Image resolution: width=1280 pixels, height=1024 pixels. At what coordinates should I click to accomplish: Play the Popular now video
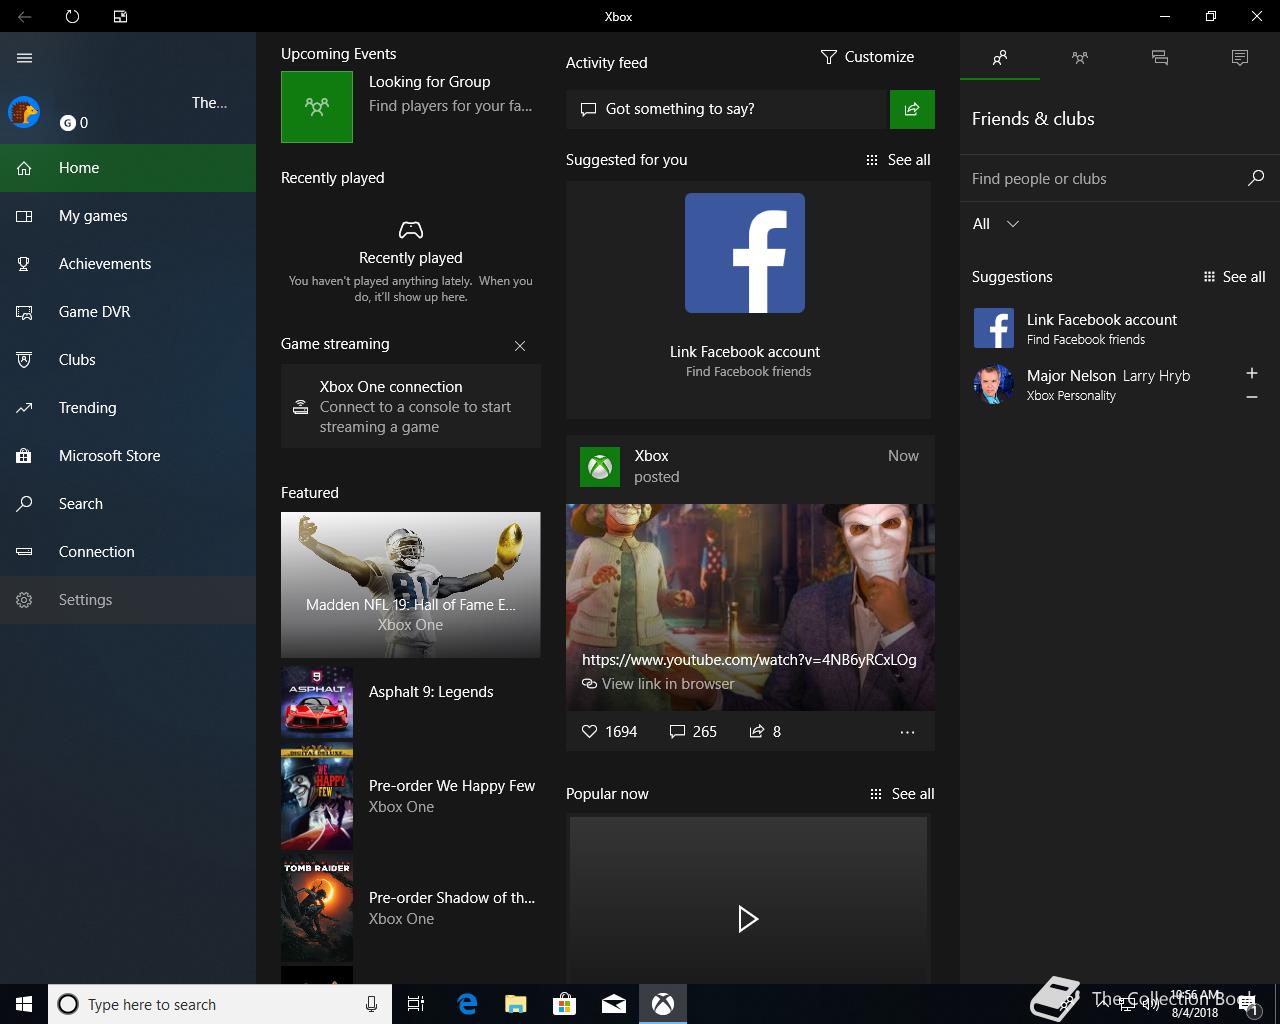(x=748, y=918)
